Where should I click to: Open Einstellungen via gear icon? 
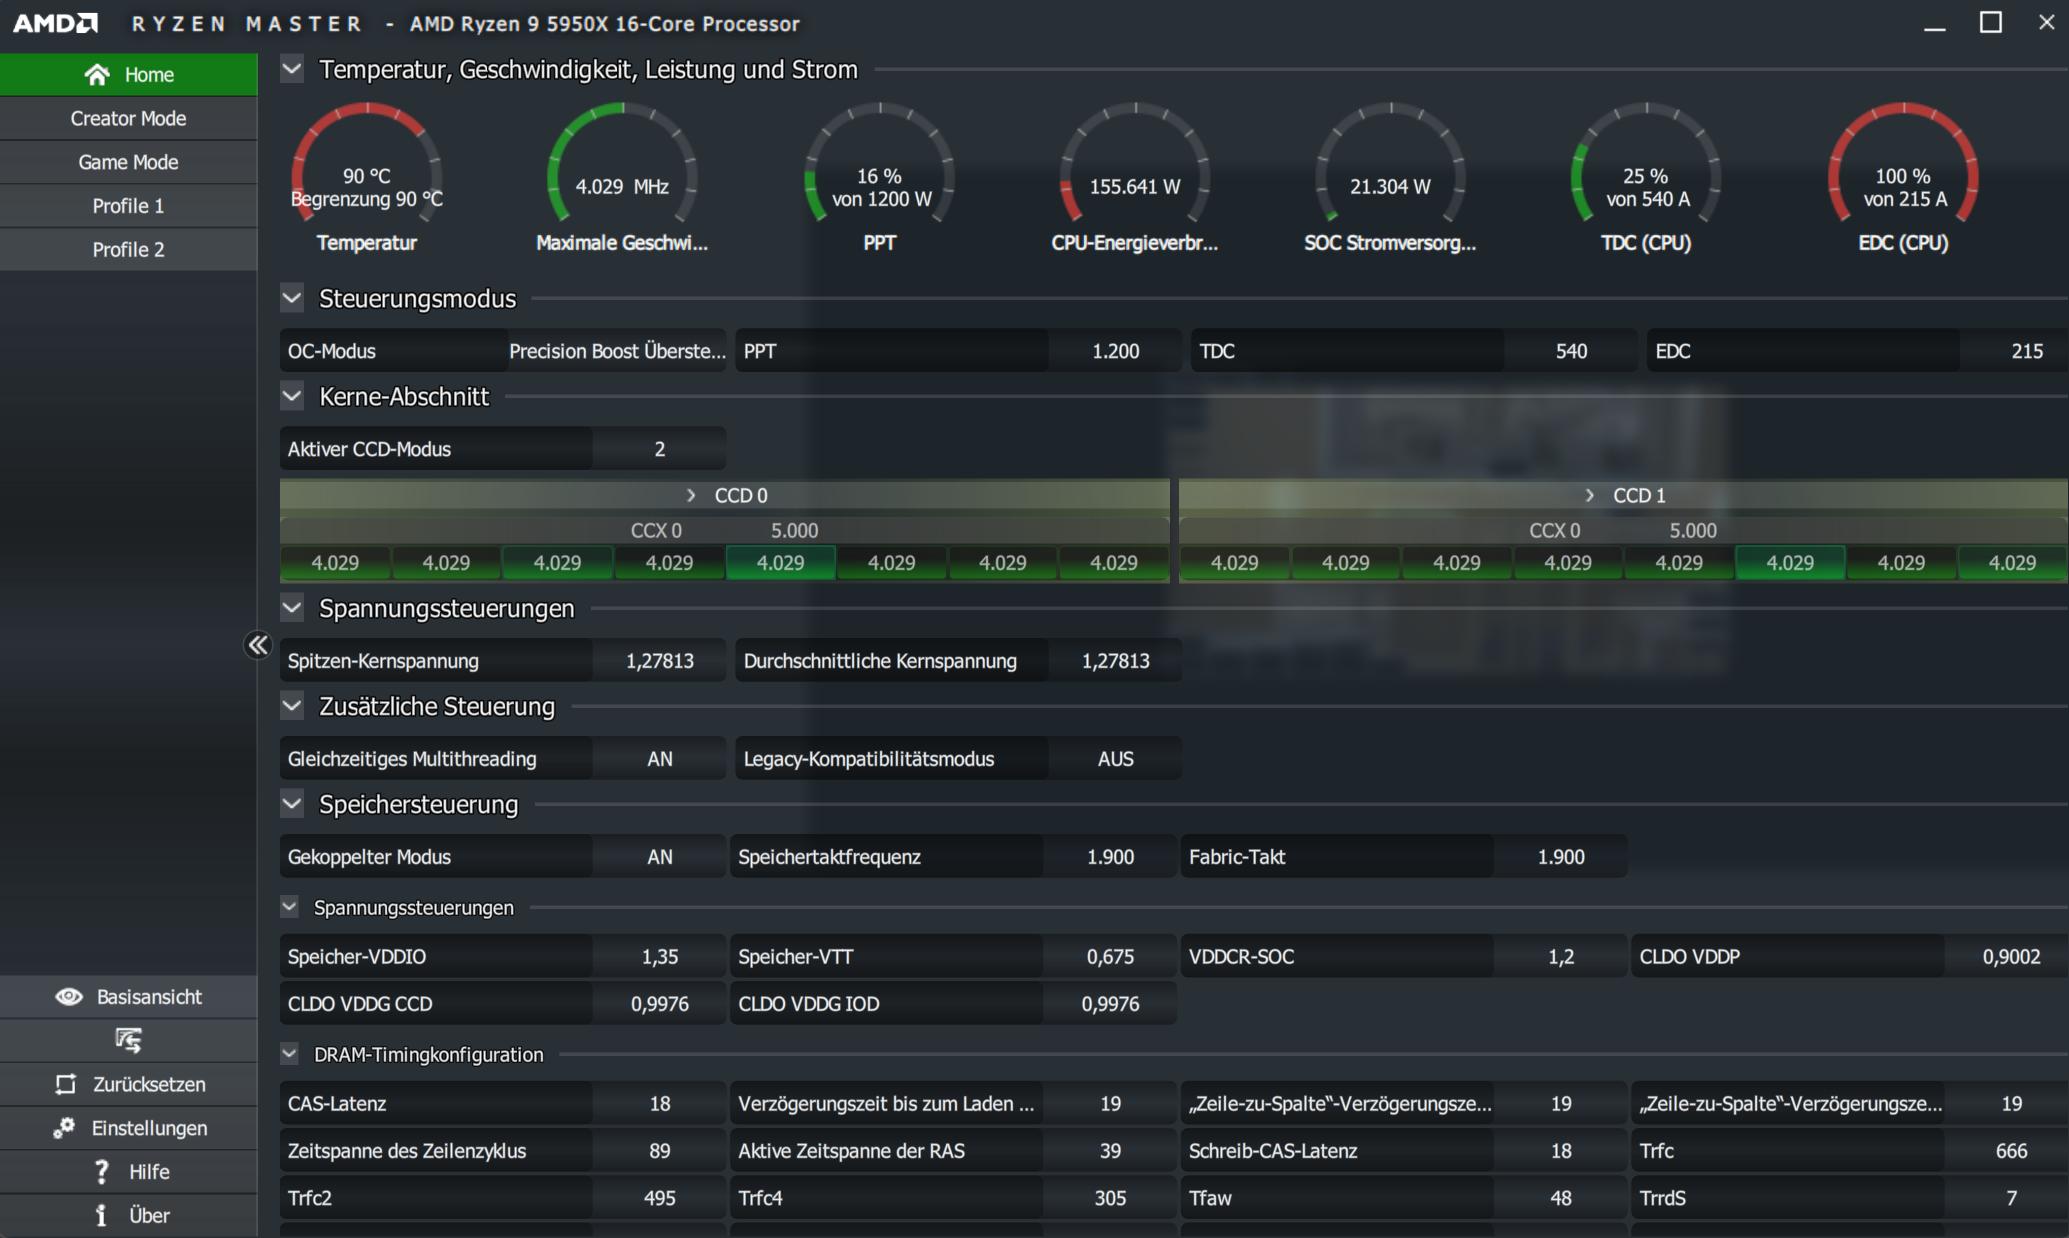64,1128
